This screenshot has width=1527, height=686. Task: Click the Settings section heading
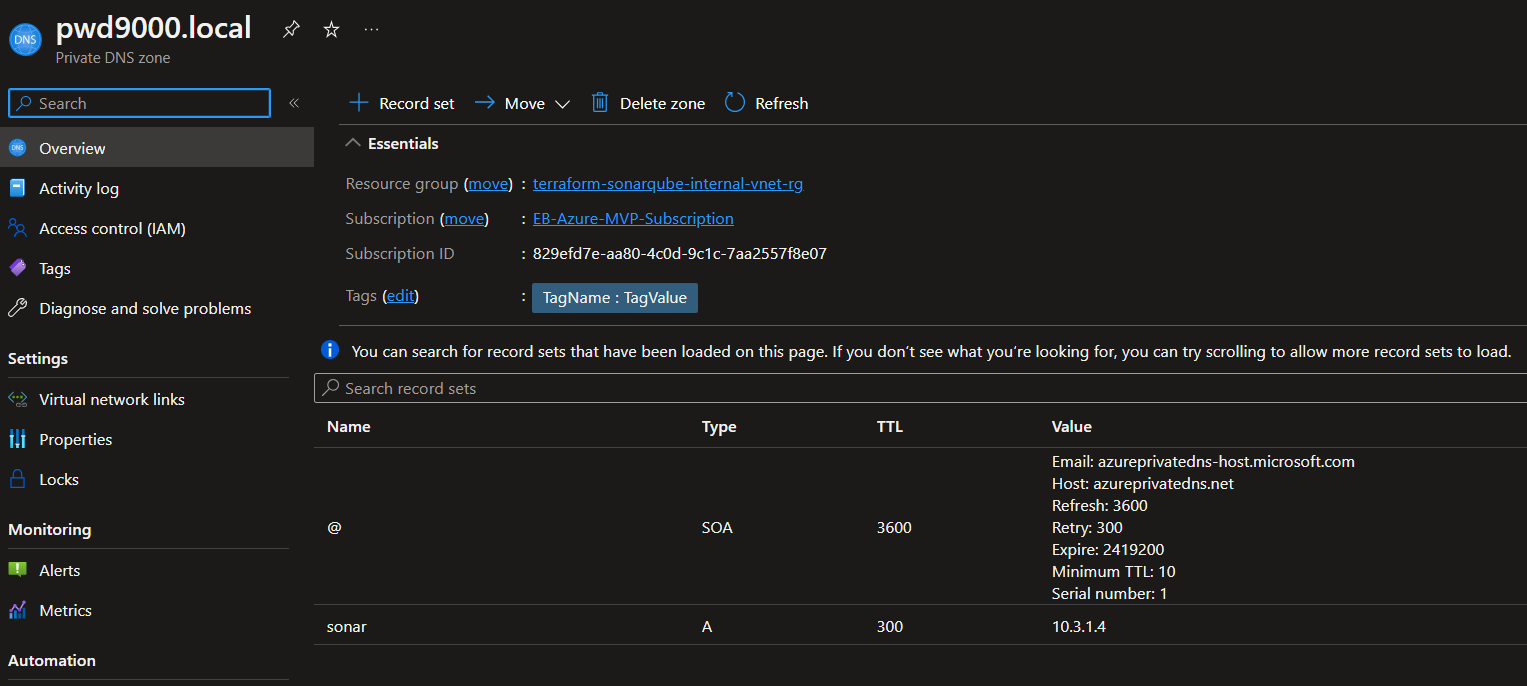pyautogui.click(x=38, y=358)
